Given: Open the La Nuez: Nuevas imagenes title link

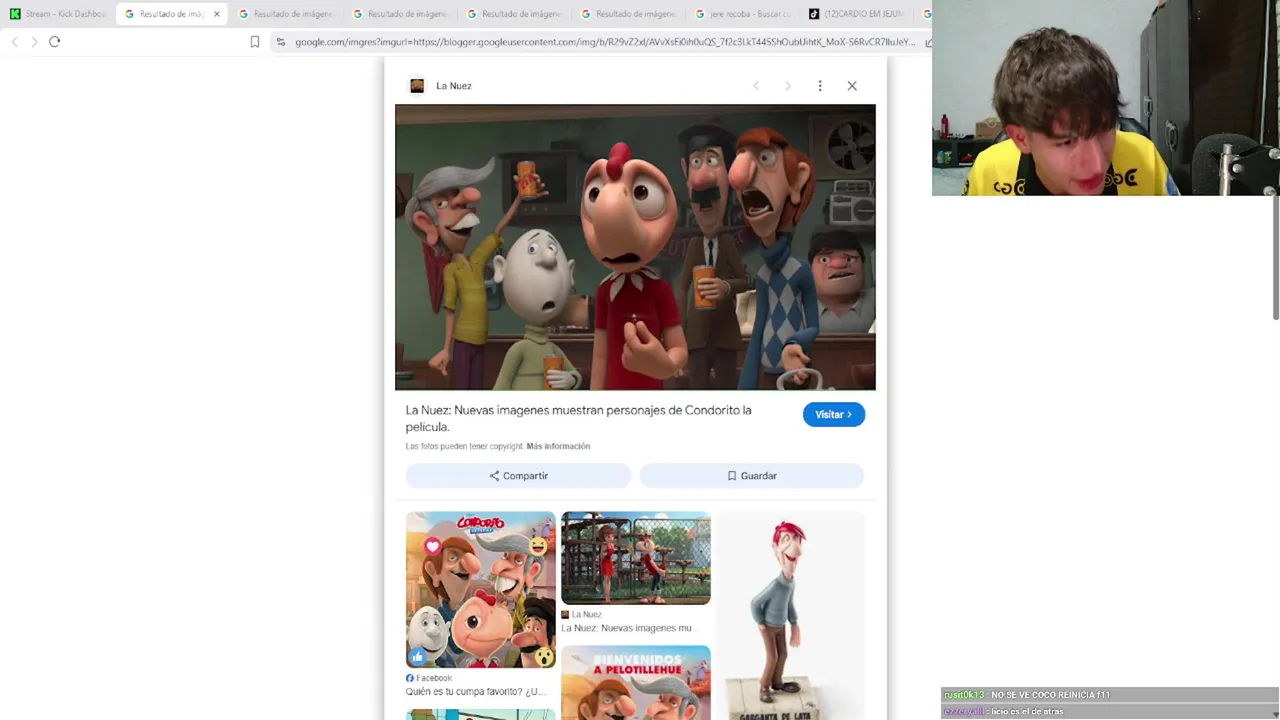Looking at the screenshot, I should 578,418.
